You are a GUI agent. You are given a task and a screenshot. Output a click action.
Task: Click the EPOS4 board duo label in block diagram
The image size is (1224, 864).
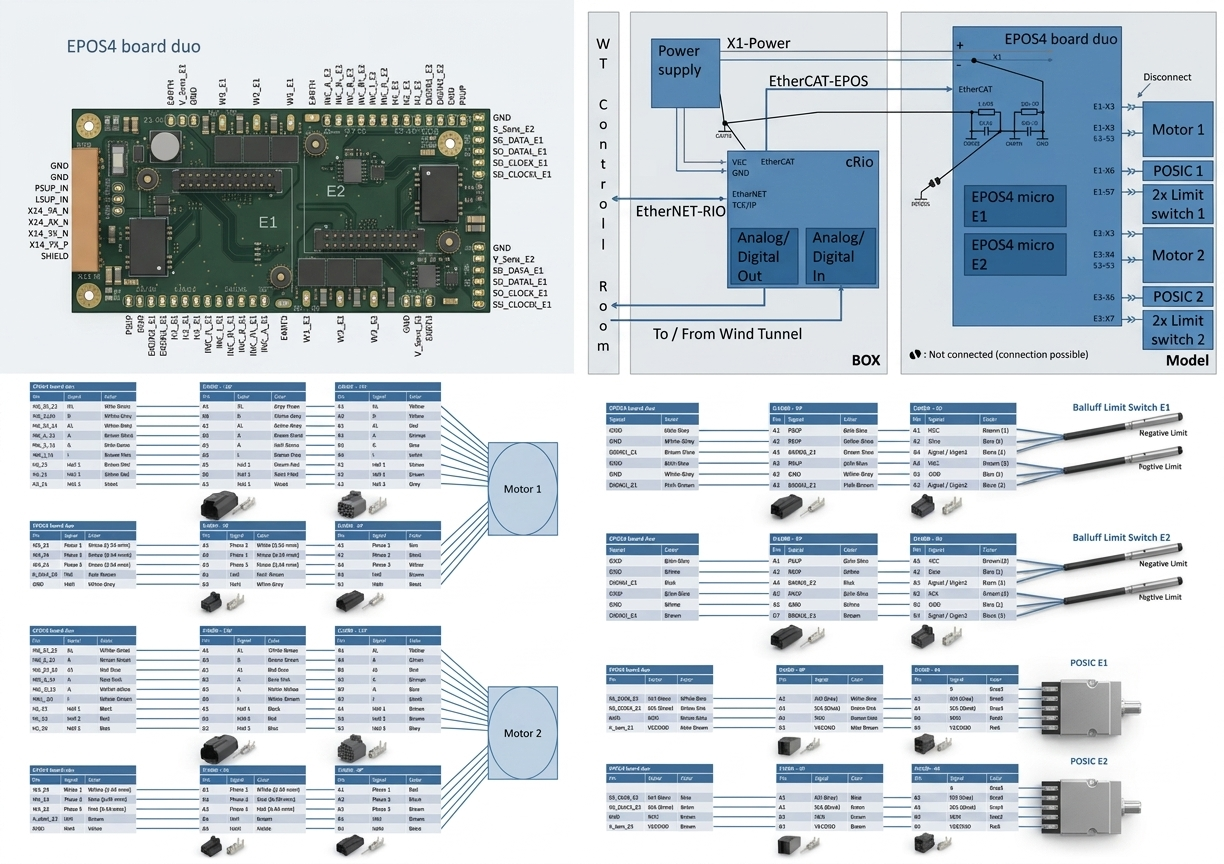[1061, 39]
